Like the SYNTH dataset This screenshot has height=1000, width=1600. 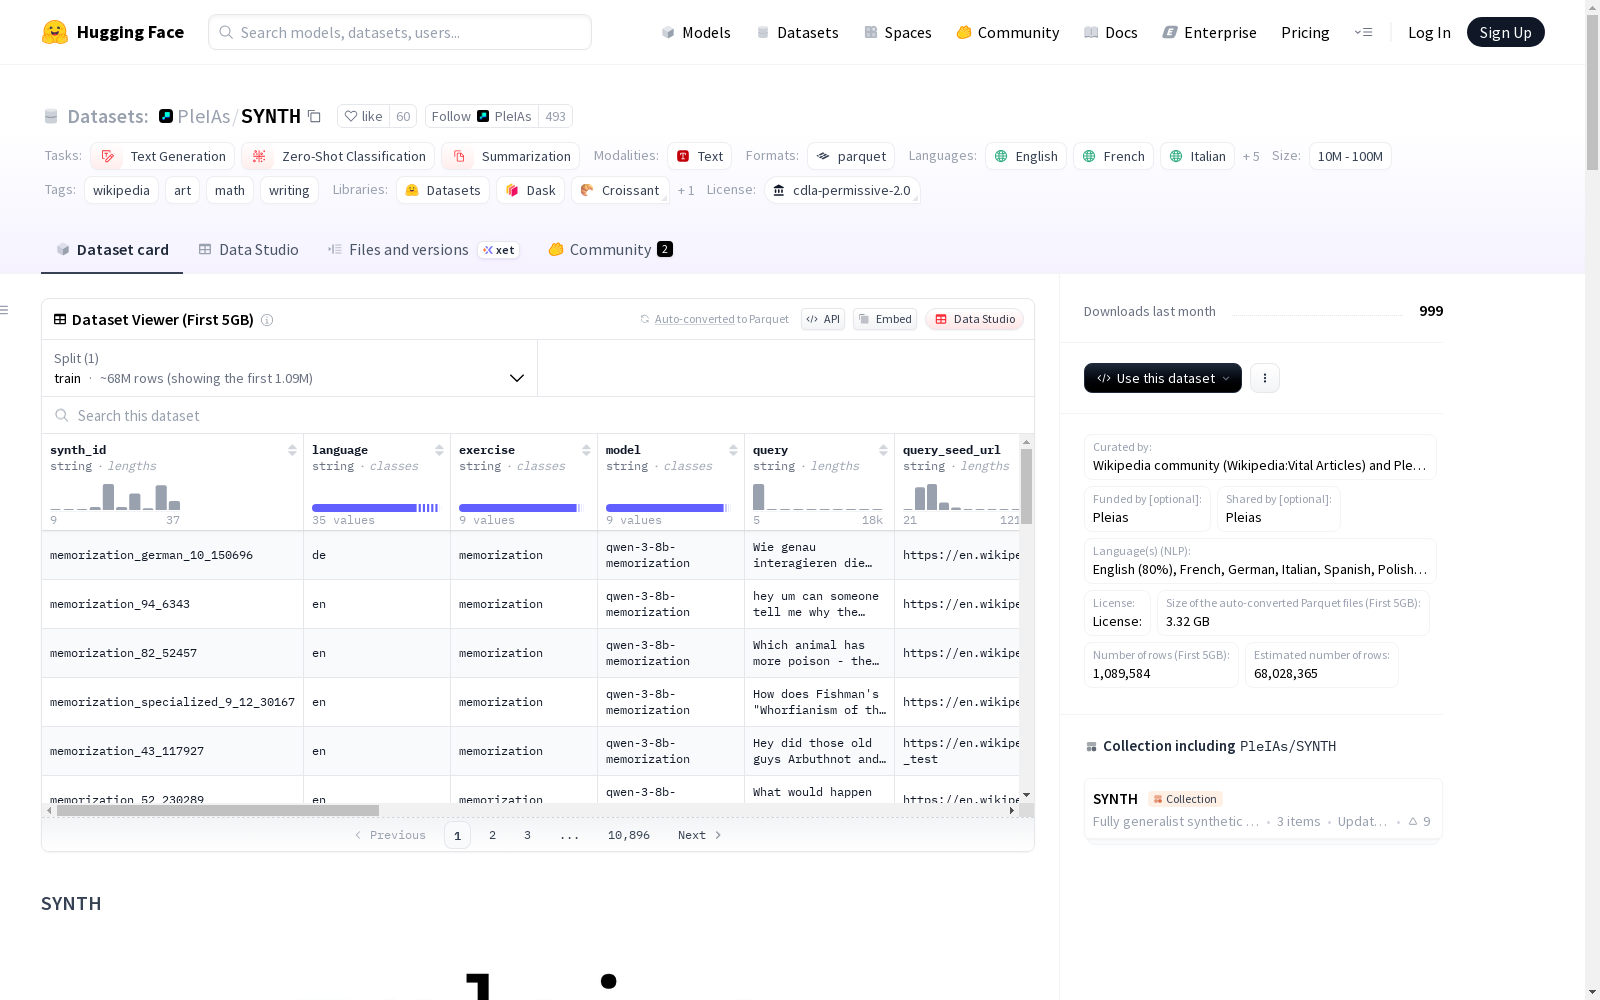click(x=364, y=116)
